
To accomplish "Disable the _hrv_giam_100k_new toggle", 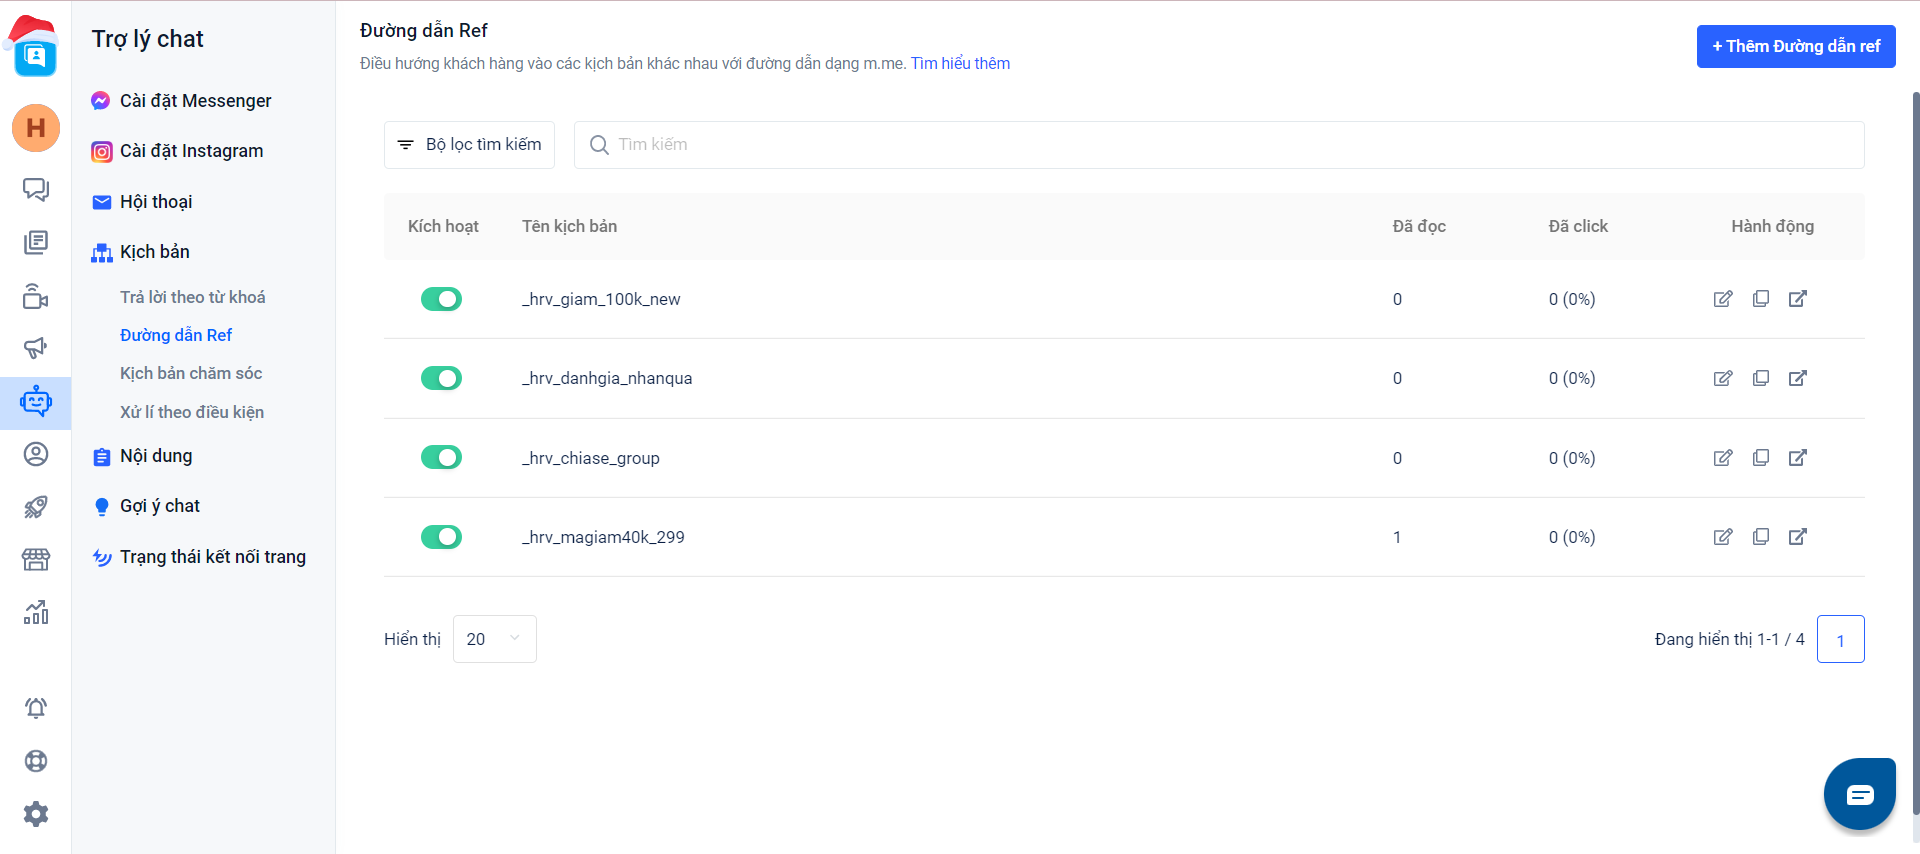I will pos(441,299).
